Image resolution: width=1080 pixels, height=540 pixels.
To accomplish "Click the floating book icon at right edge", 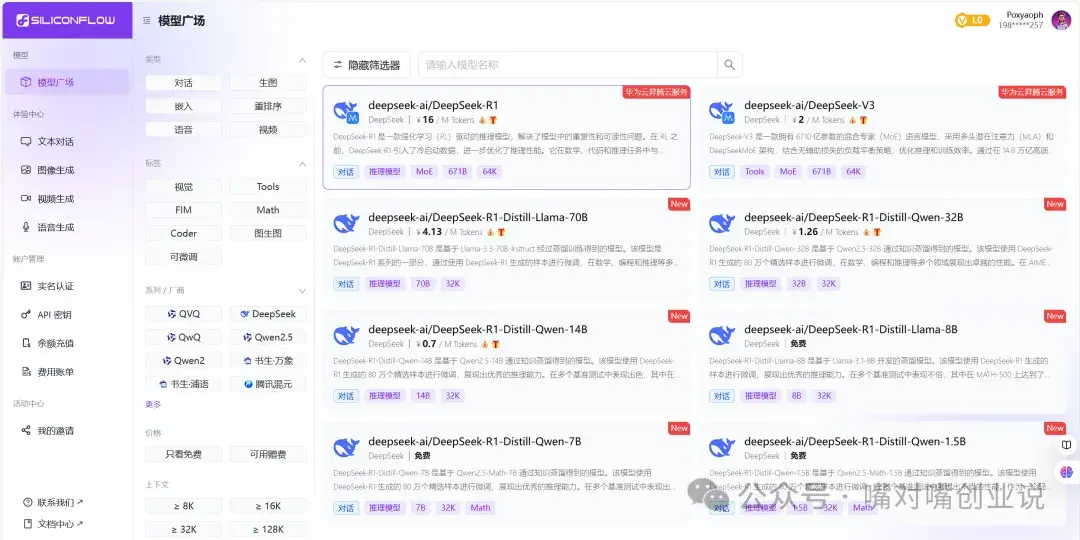I will 1067,445.
